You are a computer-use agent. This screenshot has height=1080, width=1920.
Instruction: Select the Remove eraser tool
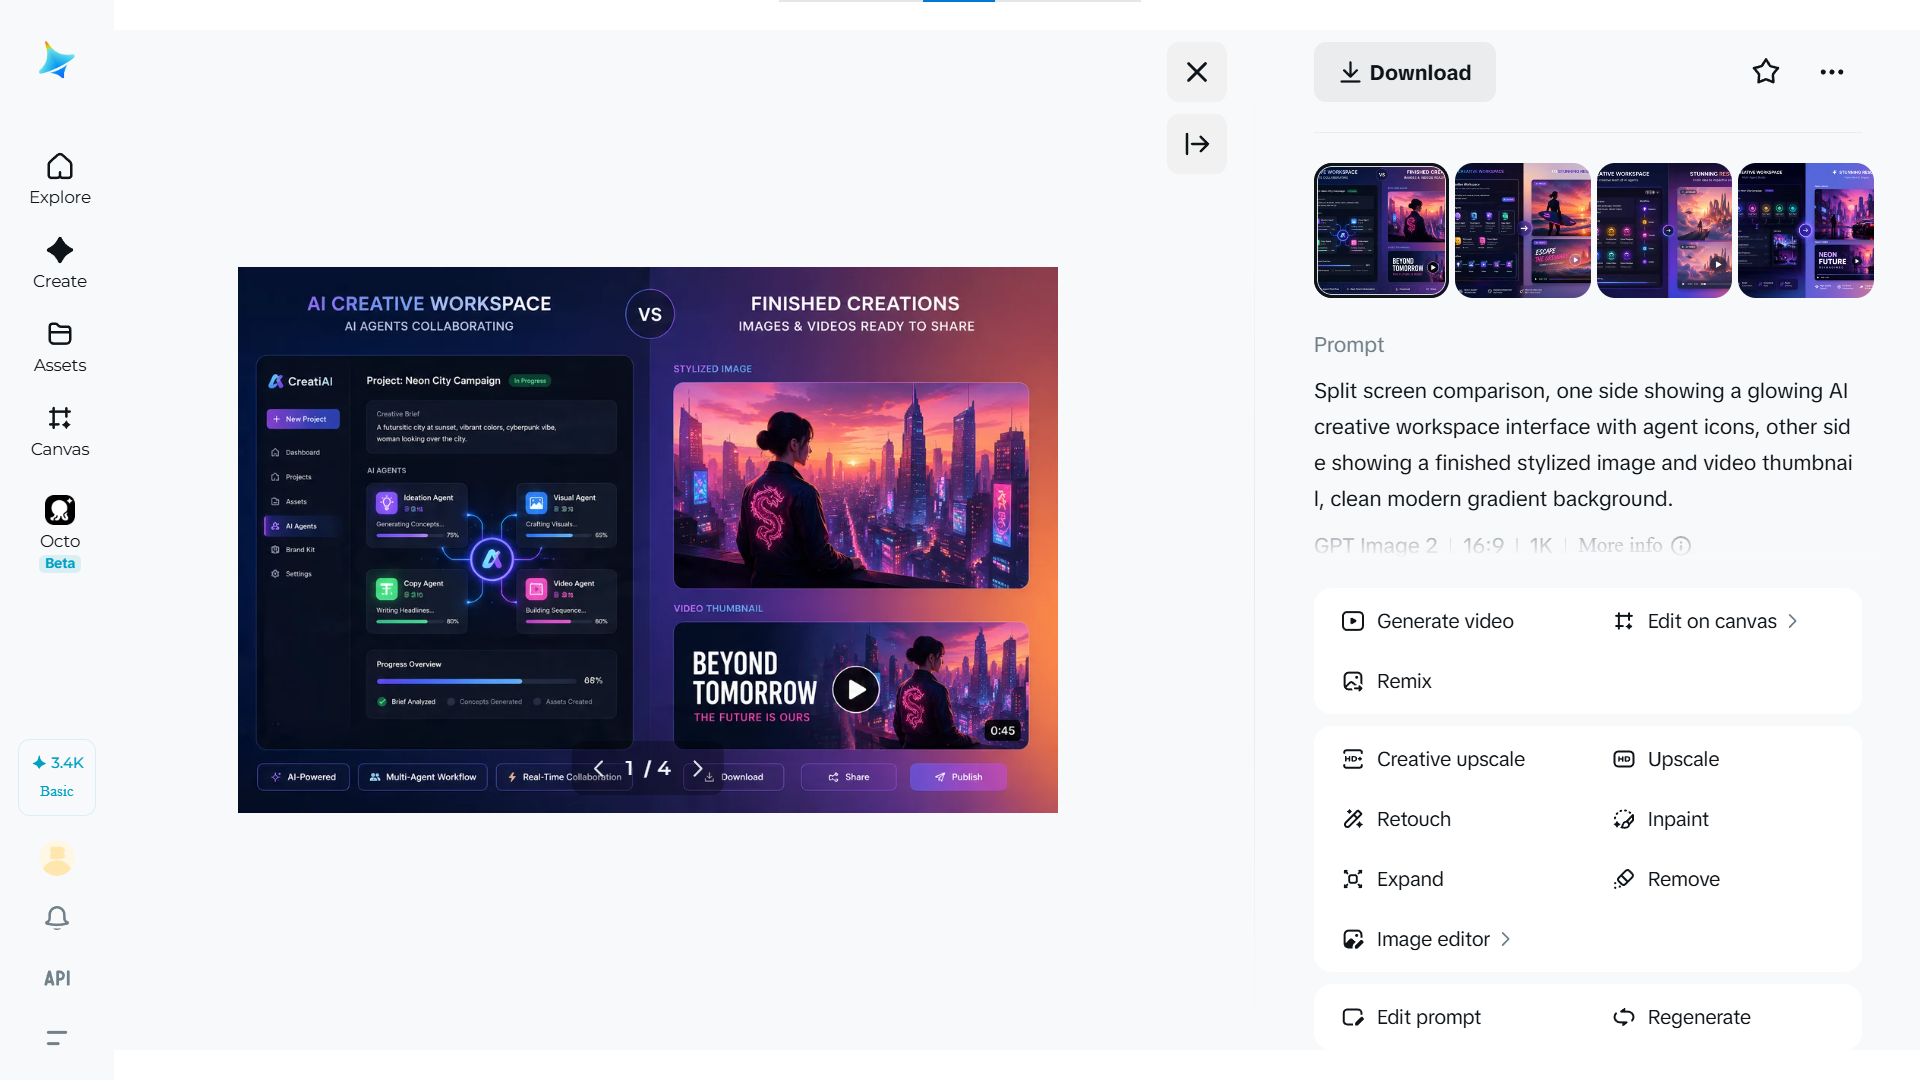click(x=1666, y=879)
